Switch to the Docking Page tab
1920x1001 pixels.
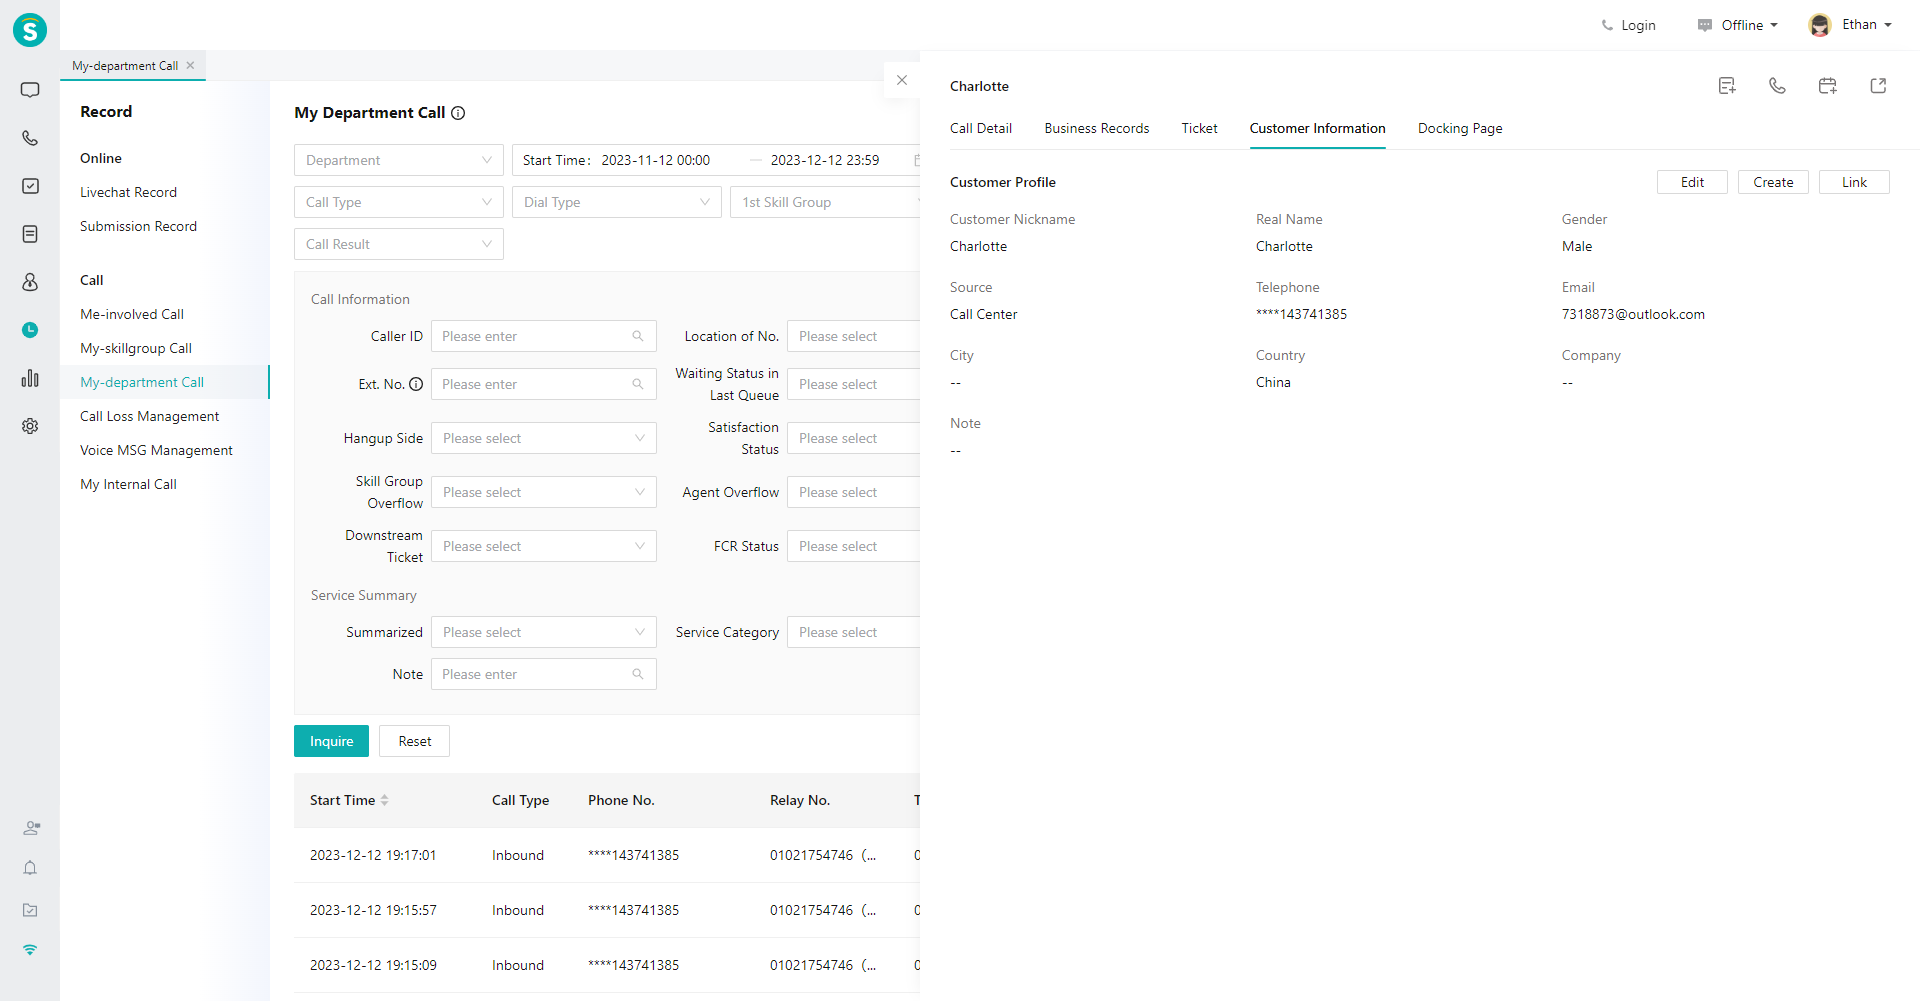point(1460,128)
